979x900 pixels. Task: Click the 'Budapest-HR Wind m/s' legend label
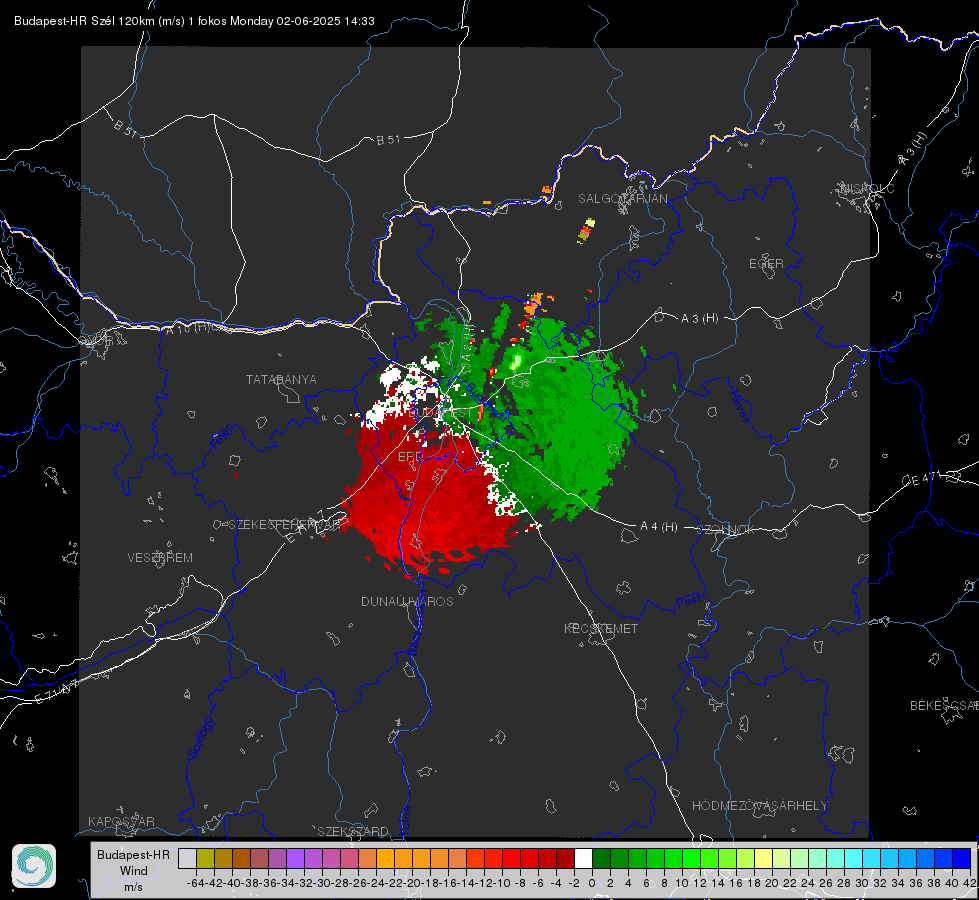click(x=134, y=871)
